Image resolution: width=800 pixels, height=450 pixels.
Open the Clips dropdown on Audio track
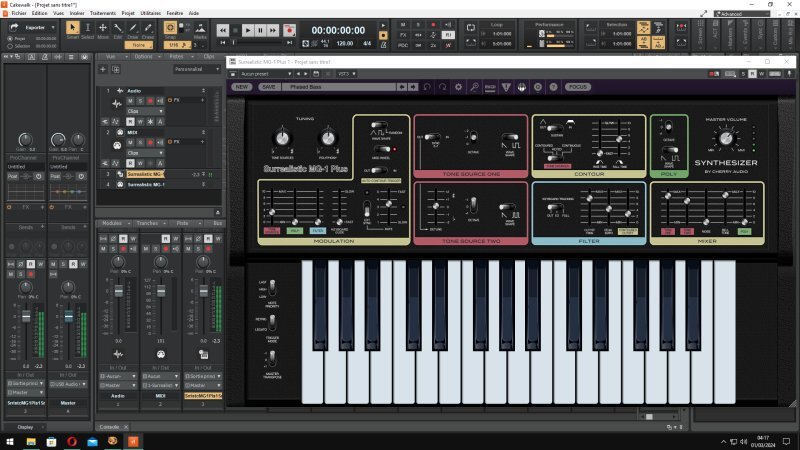click(145, 111)
